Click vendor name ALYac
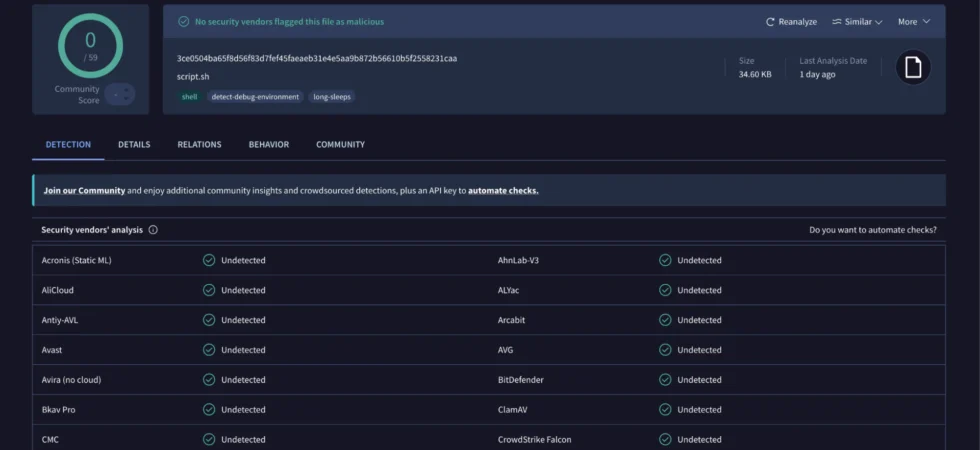This screenshot has height=450, width=980. point(508,290)
